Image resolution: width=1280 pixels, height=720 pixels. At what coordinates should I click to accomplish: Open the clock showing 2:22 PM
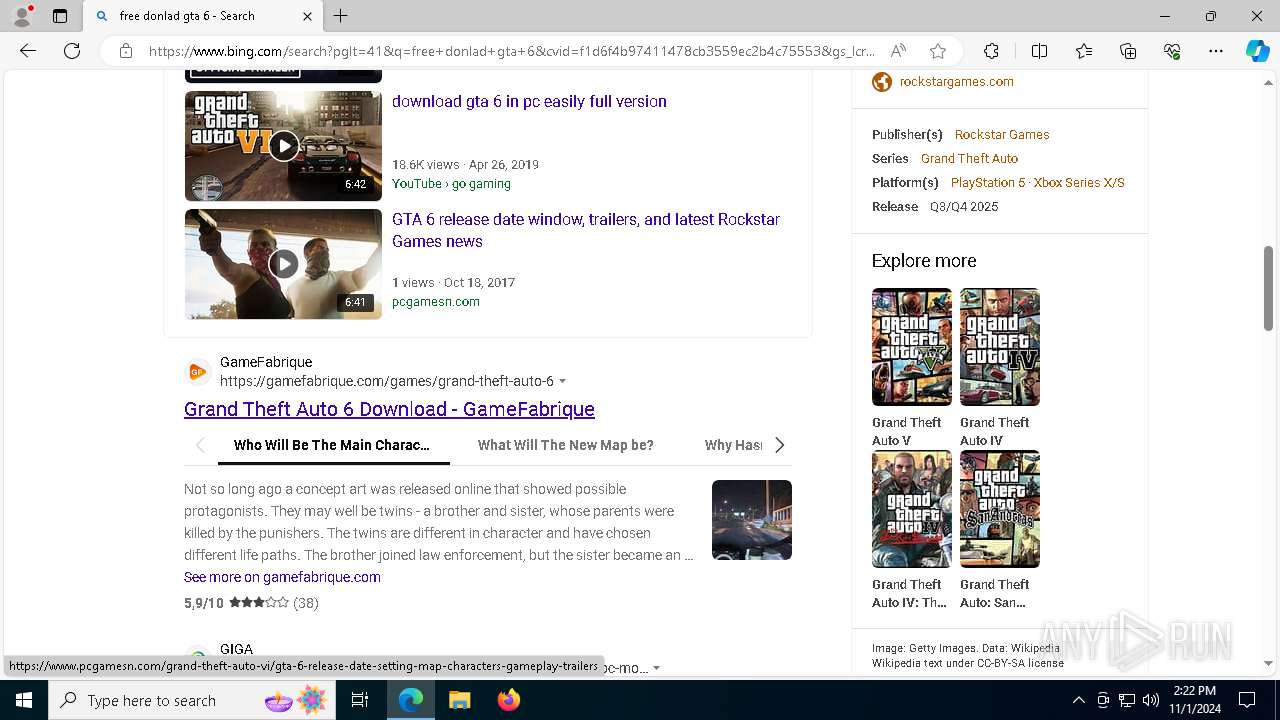coord(1195,700)
